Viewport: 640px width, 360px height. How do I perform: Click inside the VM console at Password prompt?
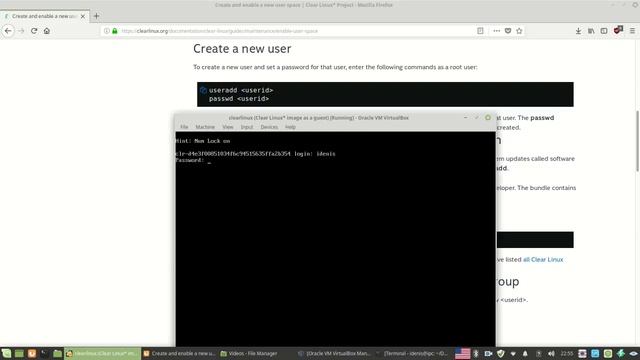(x=209, y=161)
